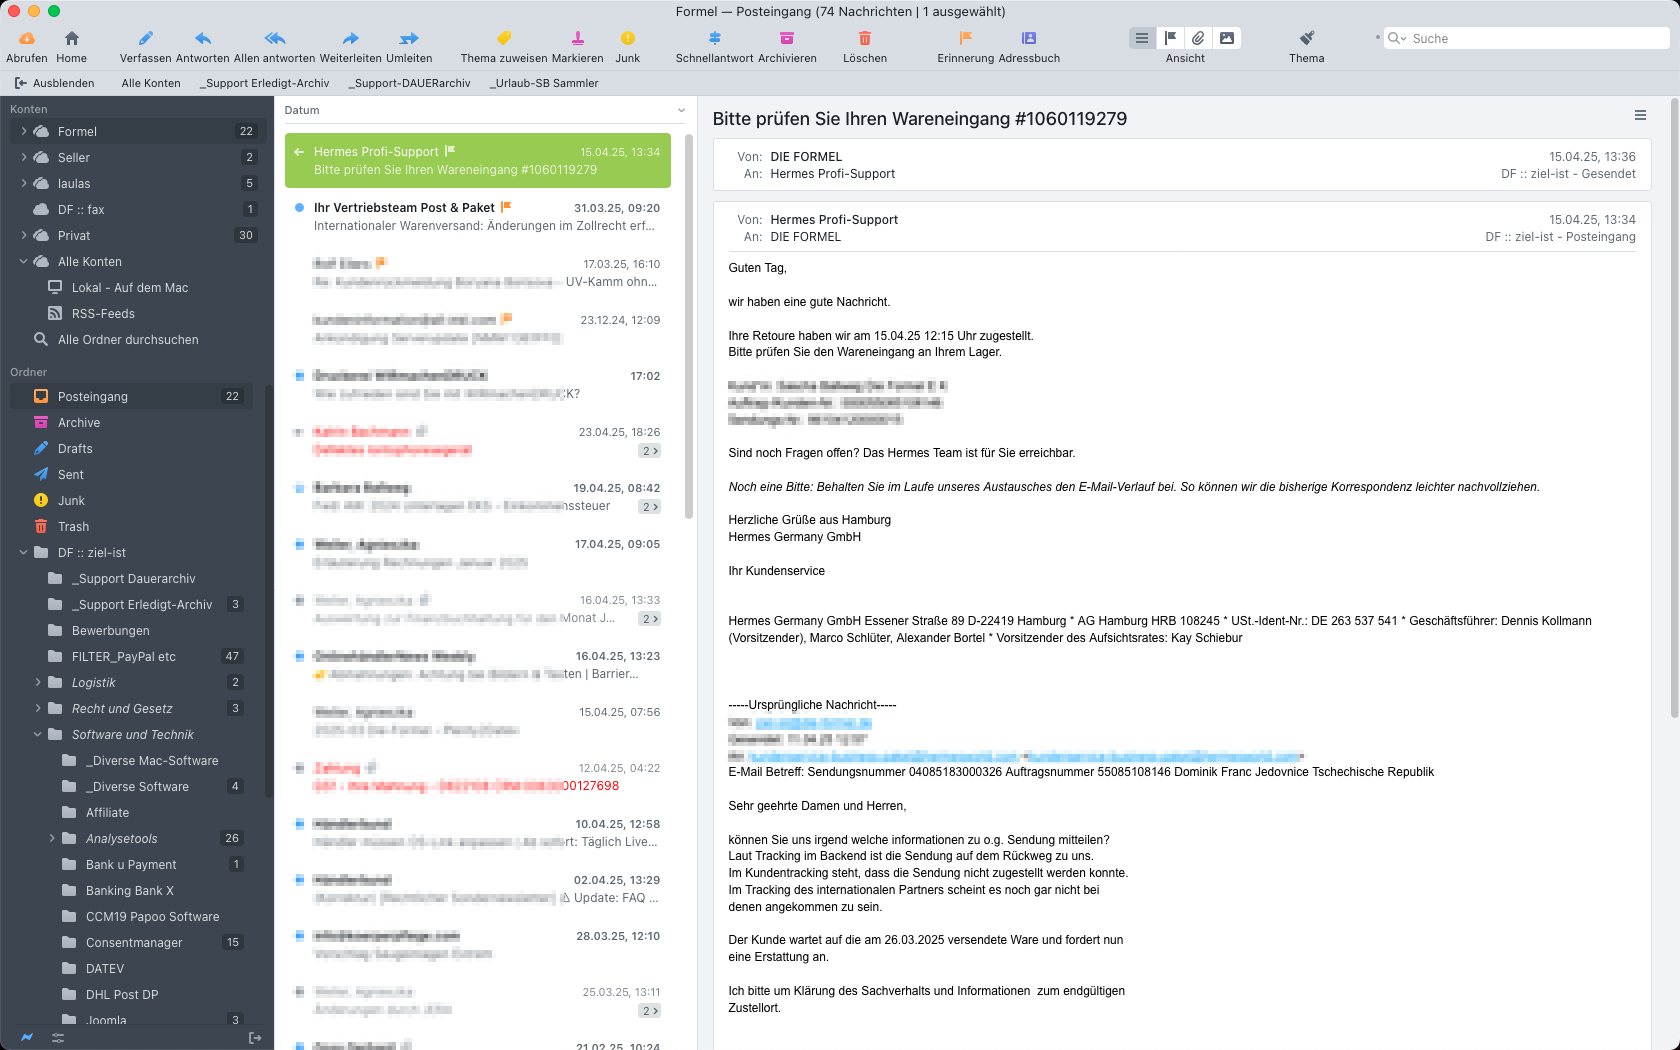This screenshot has height=1050, width=1680.
Task: Open Ihr Vertriebsteam Post & Paket message
Action: (x=478, y=216)
